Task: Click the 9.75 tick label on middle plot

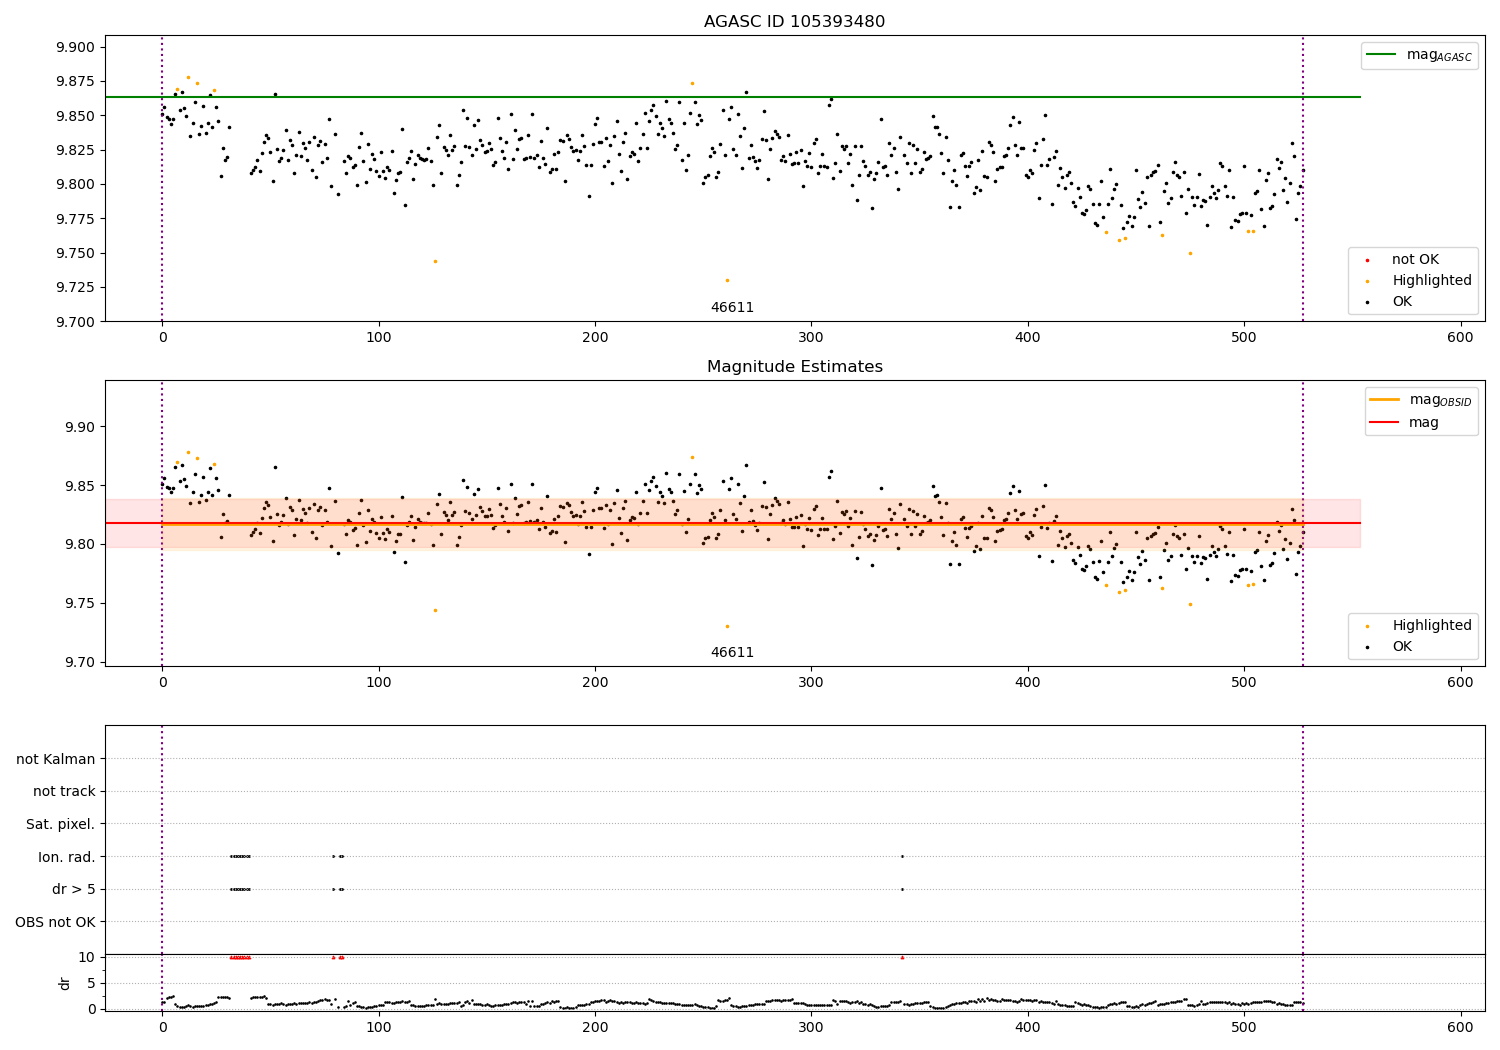Action: [79, 604]
